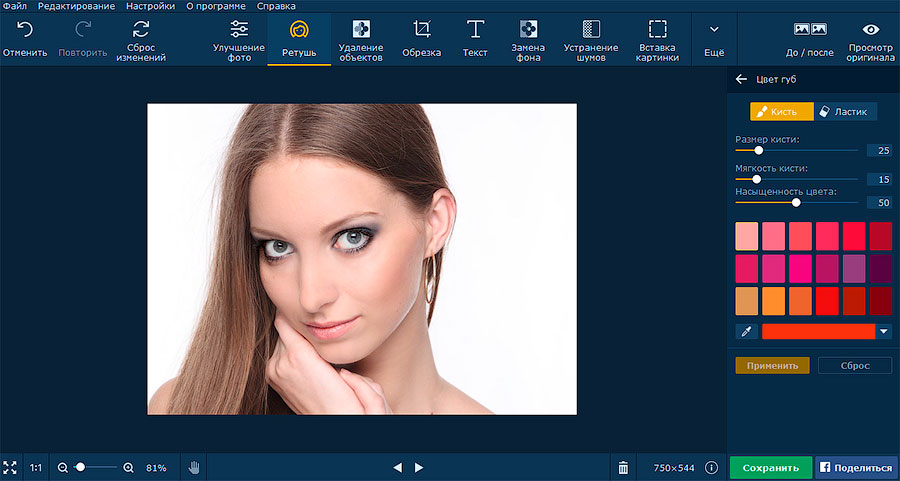Click the trash delete image icon

(623, 468)
